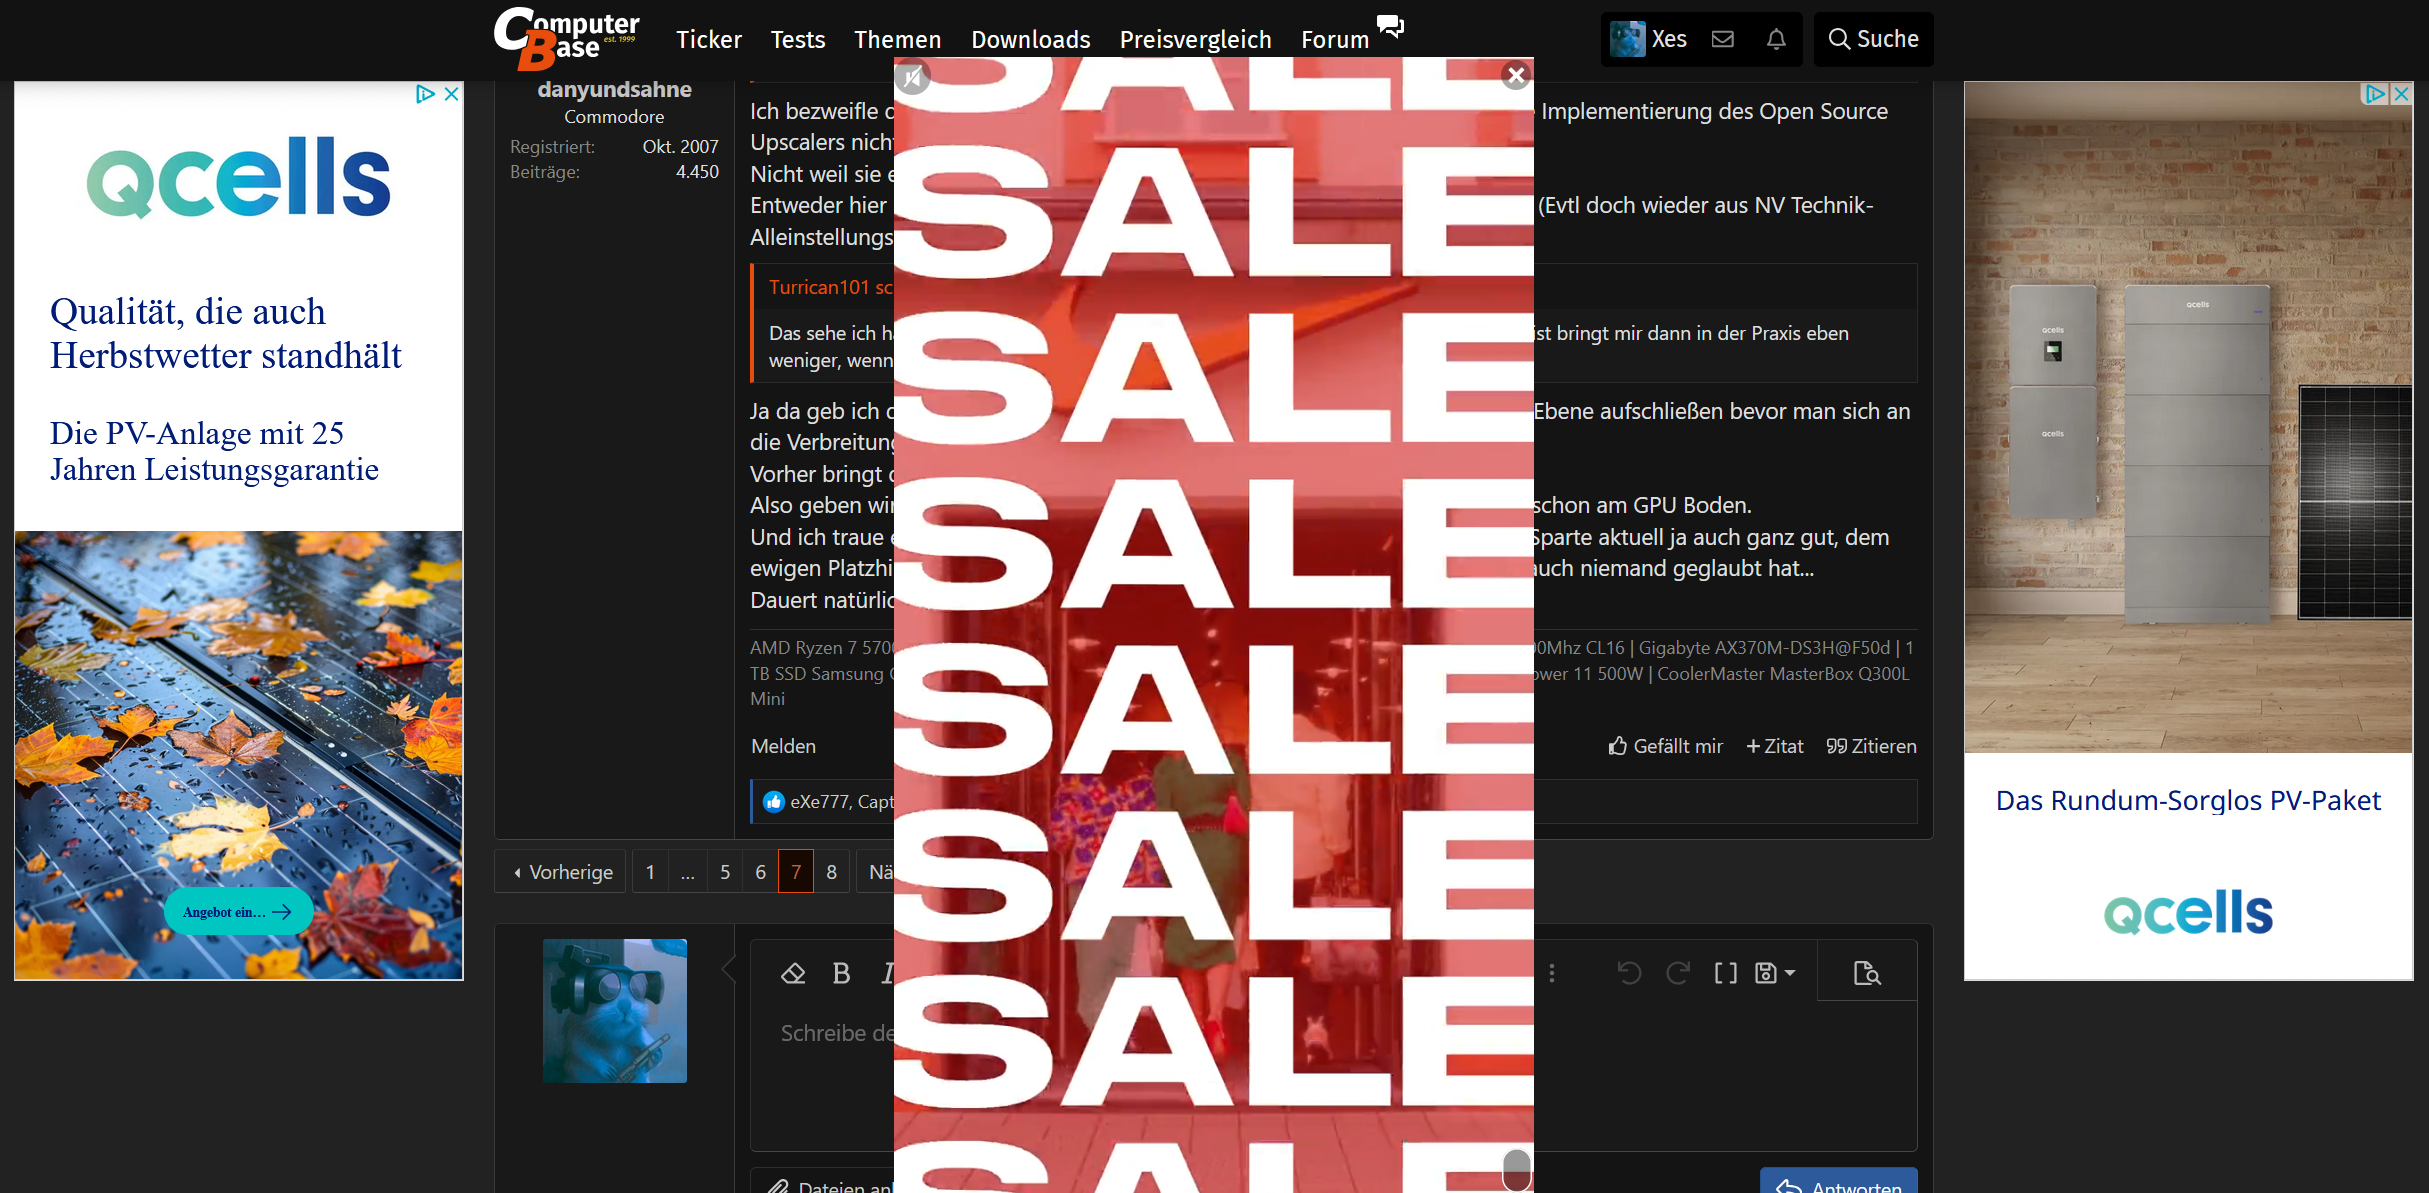This screenshot has width=2429, height=1193.
Task: Click the editor preview icon
Action: click(x=1866, y=973)
